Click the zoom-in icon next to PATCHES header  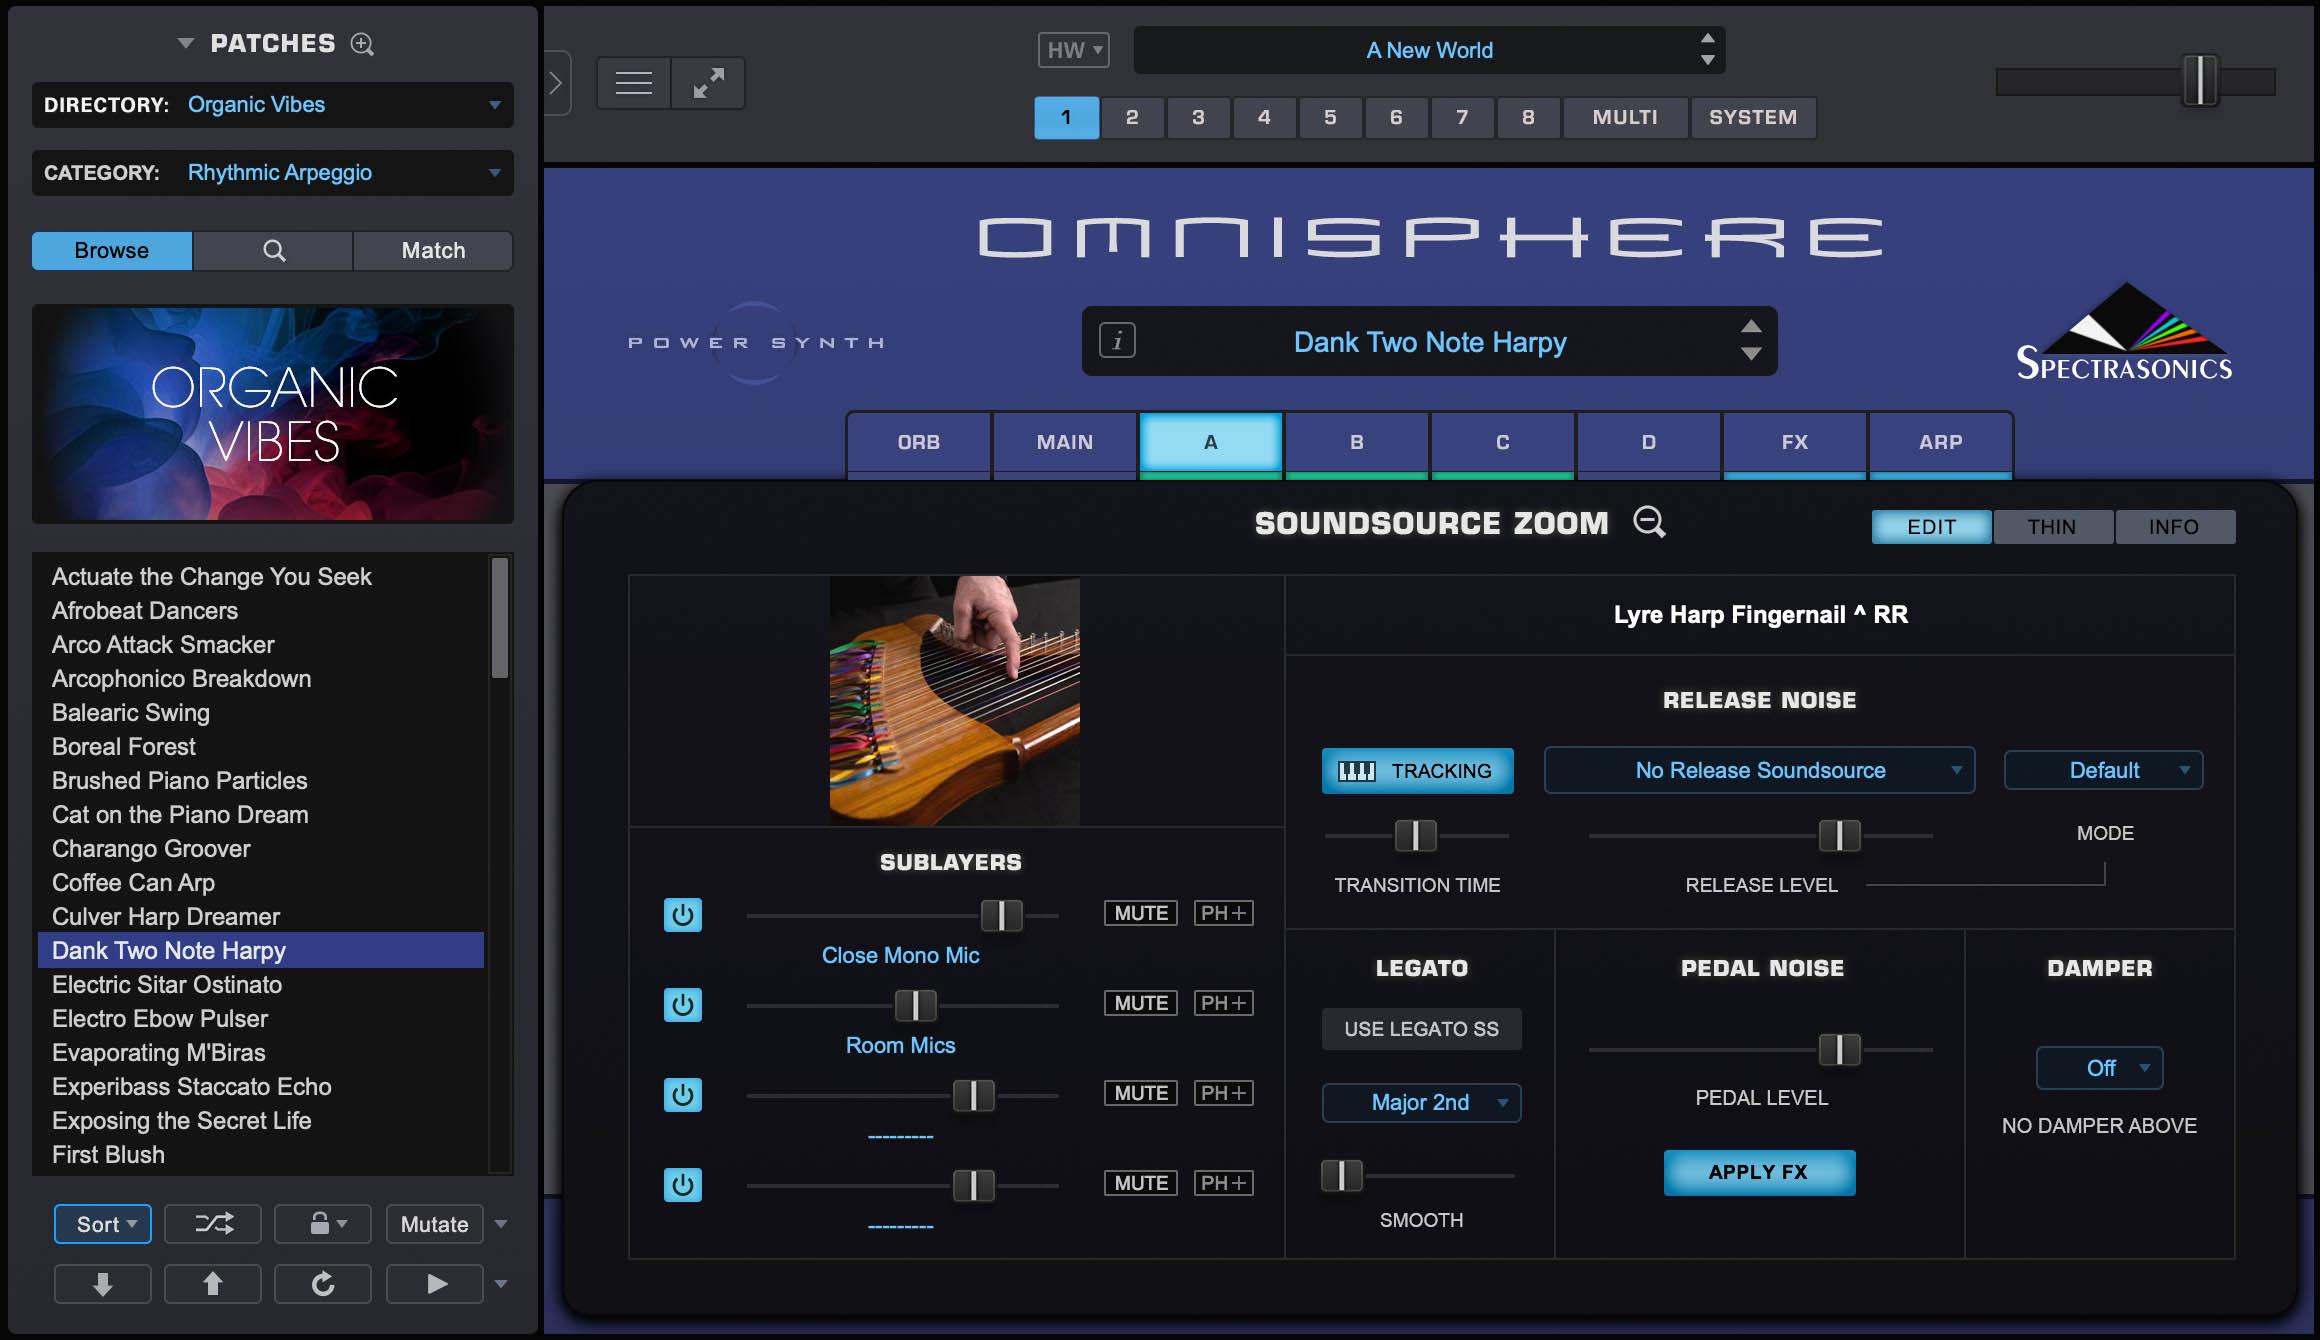[361, 44]
